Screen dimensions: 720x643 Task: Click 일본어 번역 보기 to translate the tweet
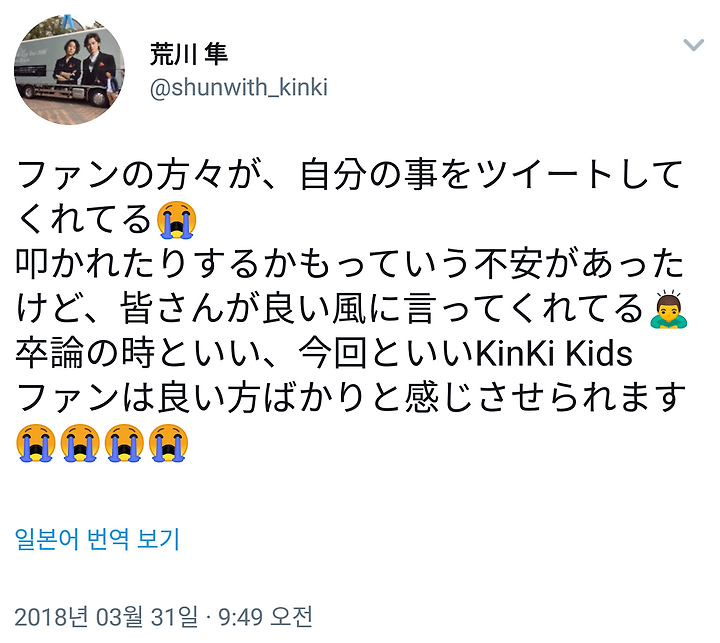point(97,539)
